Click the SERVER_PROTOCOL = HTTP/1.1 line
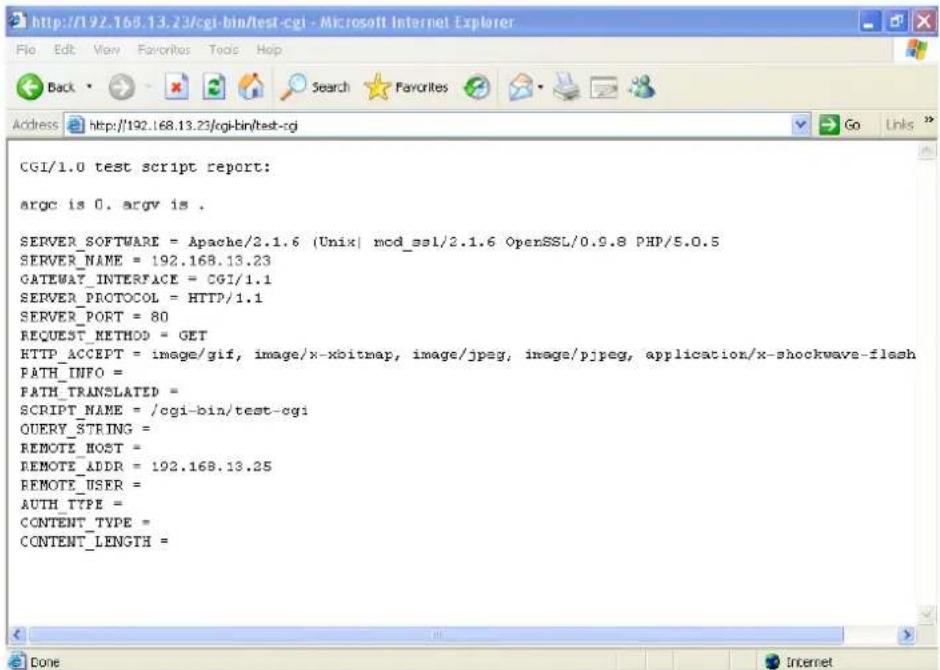Image resolution: width=940 pixels, height=670 pixels. [x=141, y=298]
